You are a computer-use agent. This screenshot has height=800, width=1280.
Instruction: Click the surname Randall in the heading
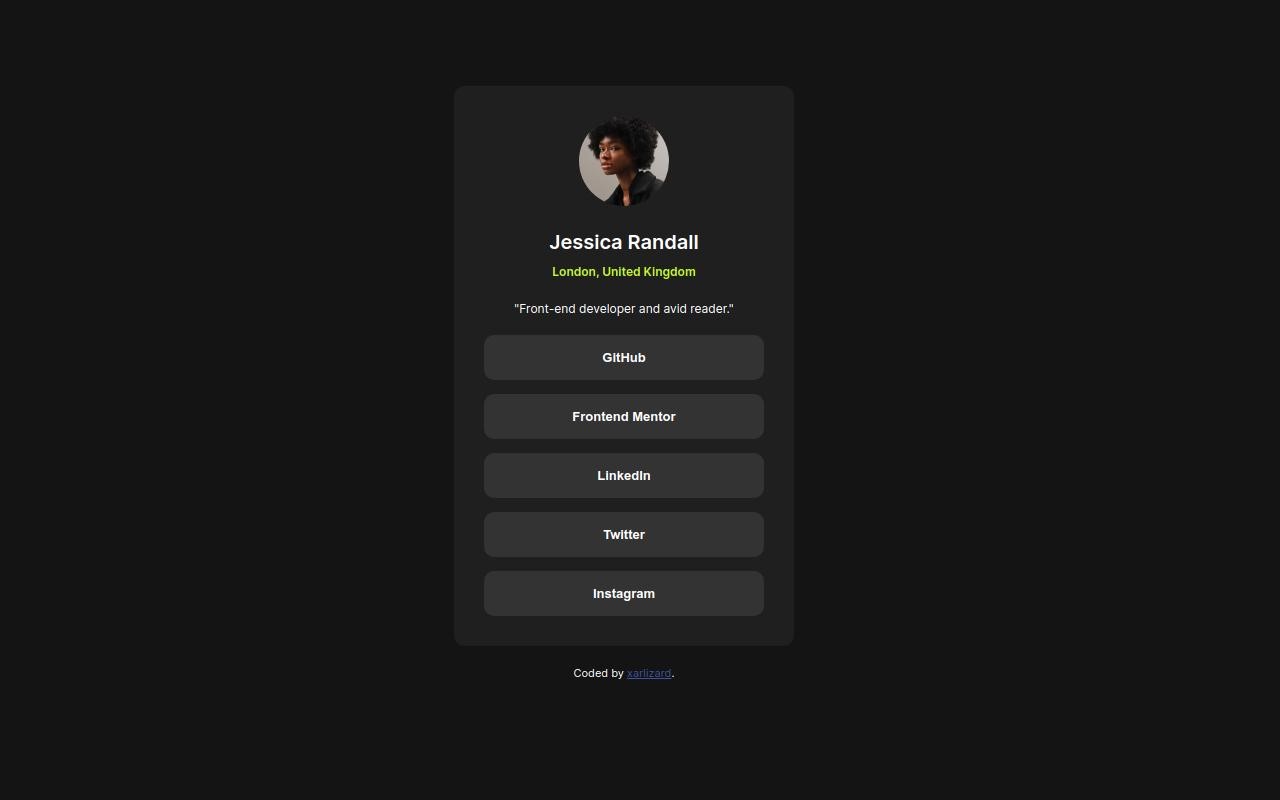coord(663,242)
